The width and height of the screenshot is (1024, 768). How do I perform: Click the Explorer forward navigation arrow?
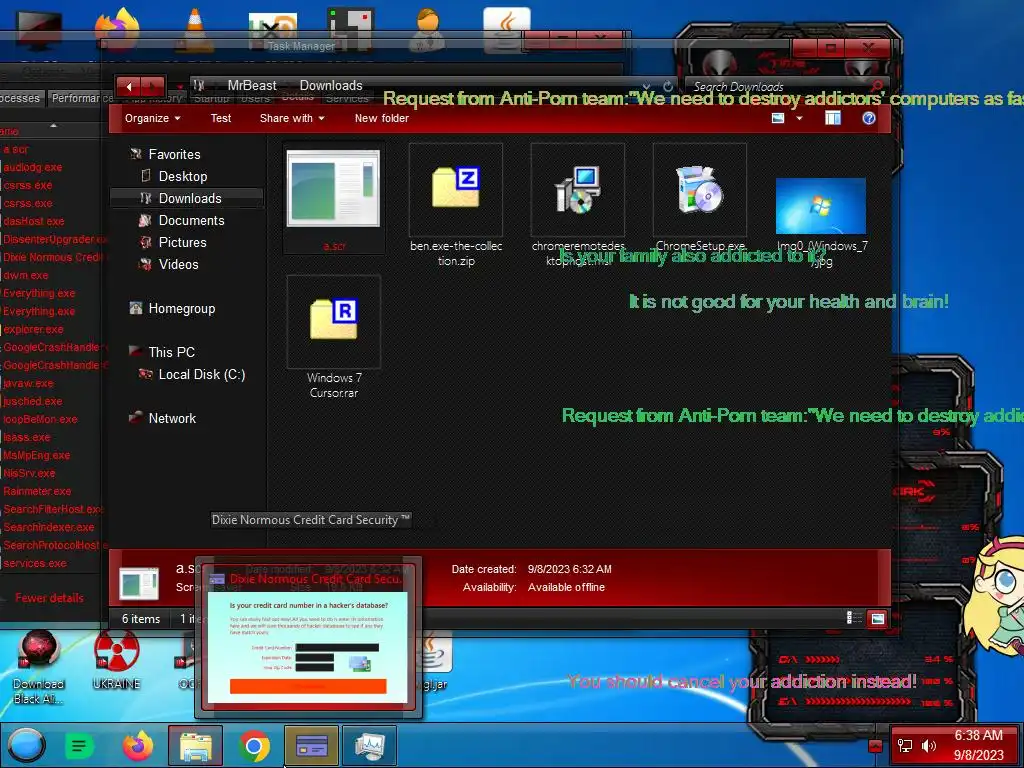point(152,86)
